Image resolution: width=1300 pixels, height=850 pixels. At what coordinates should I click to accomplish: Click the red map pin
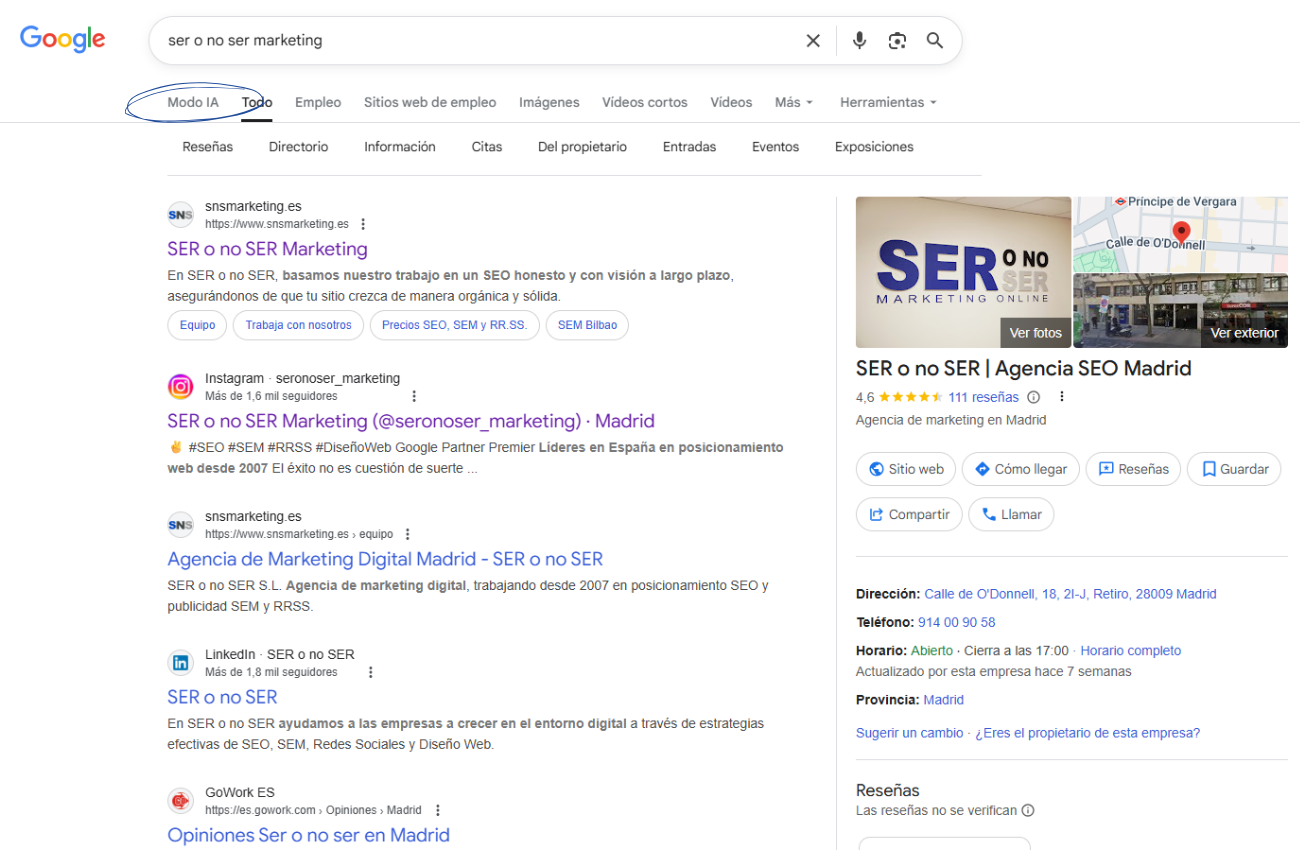[1181, 233]
